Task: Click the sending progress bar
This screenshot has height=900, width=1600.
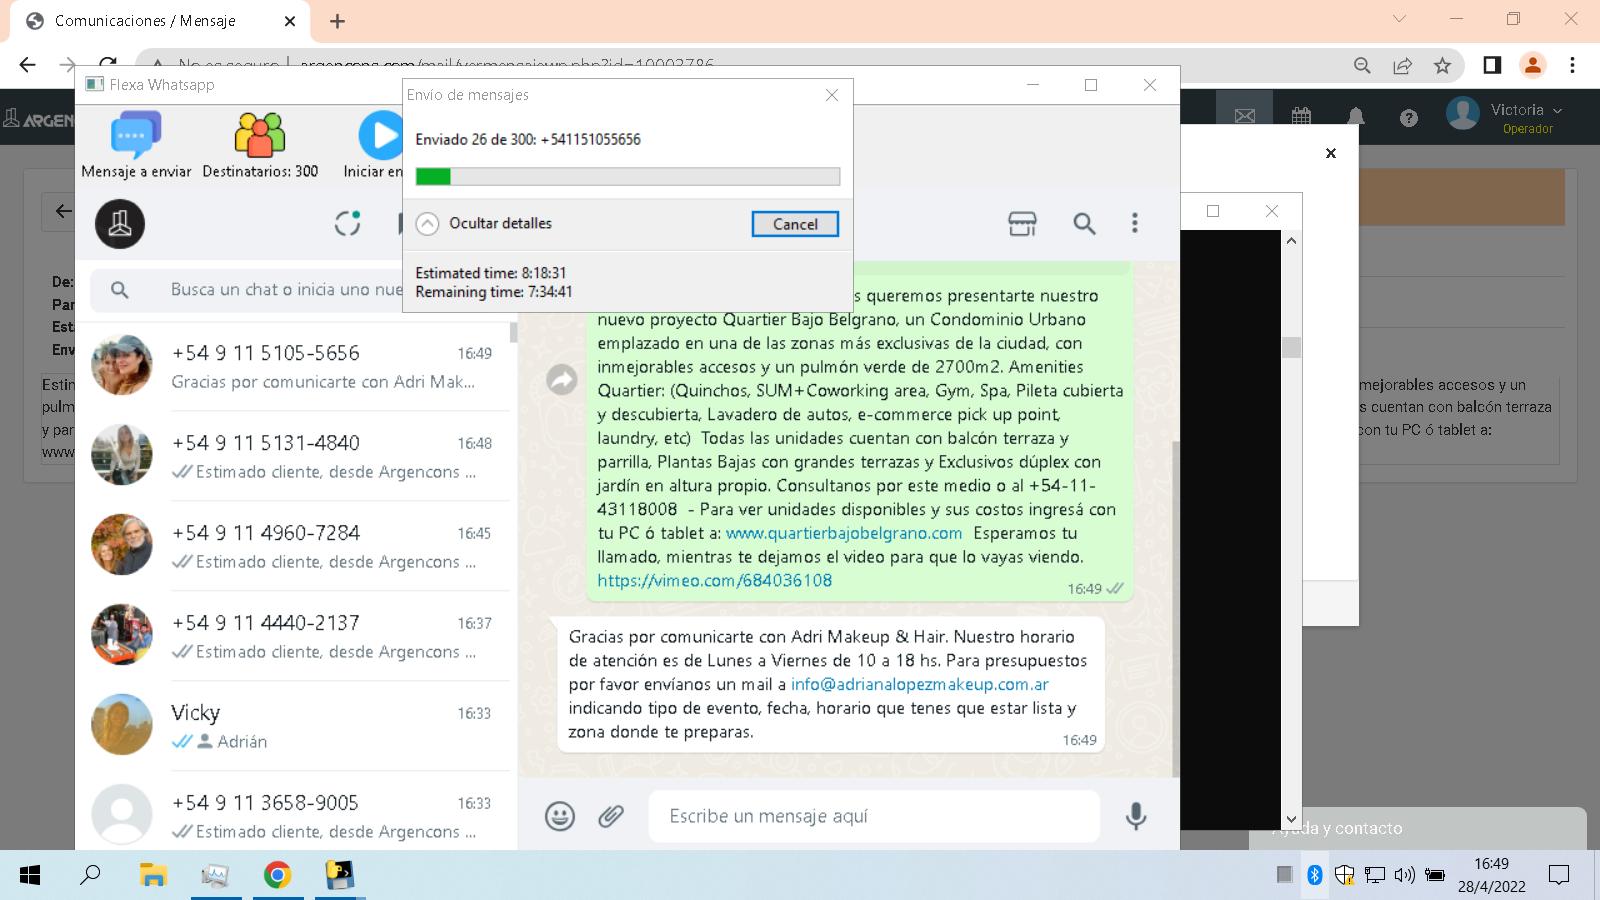Action: [628, 176]
